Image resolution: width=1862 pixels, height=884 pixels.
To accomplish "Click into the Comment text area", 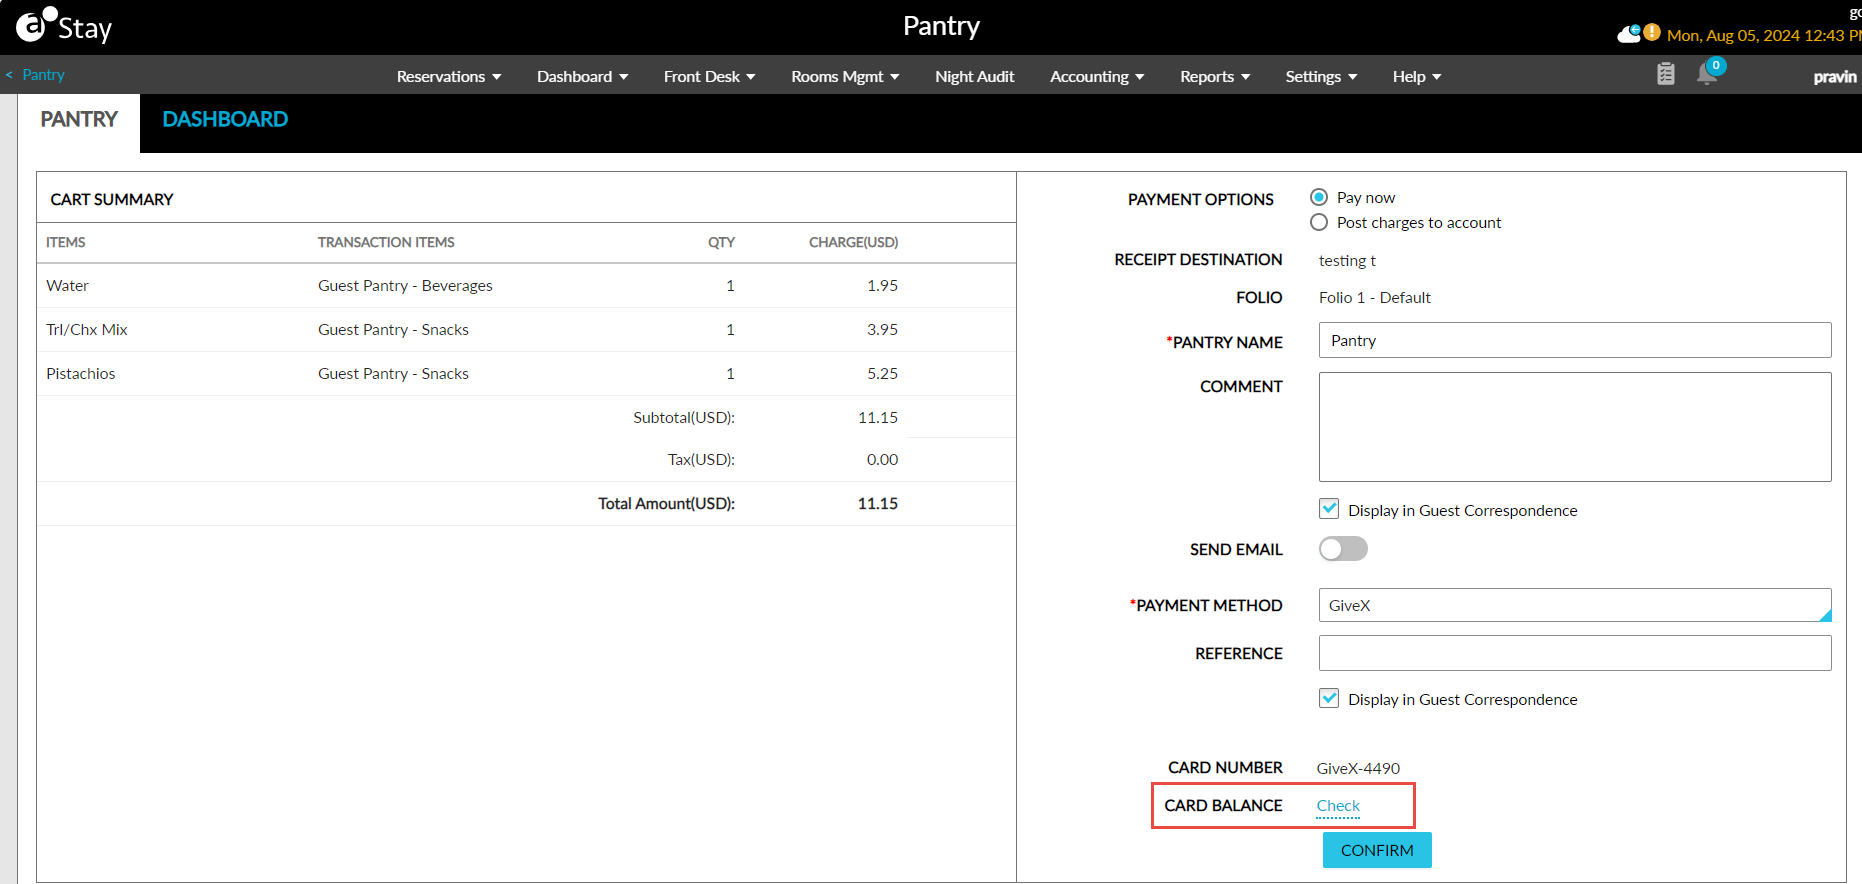I will 1575,427.
